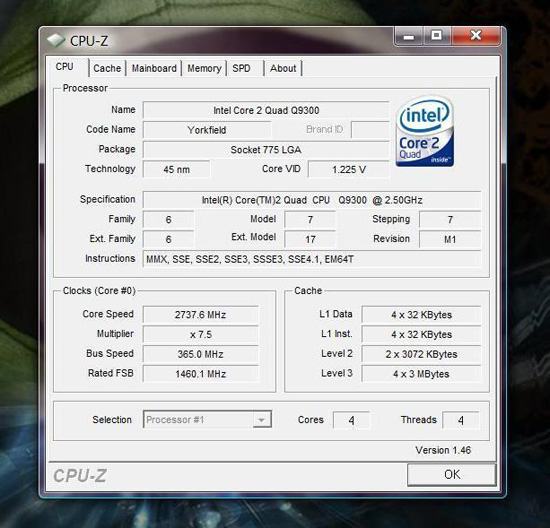Open the Mainboard tab
This screenshot has width=550, height=528.
point(154,68)
